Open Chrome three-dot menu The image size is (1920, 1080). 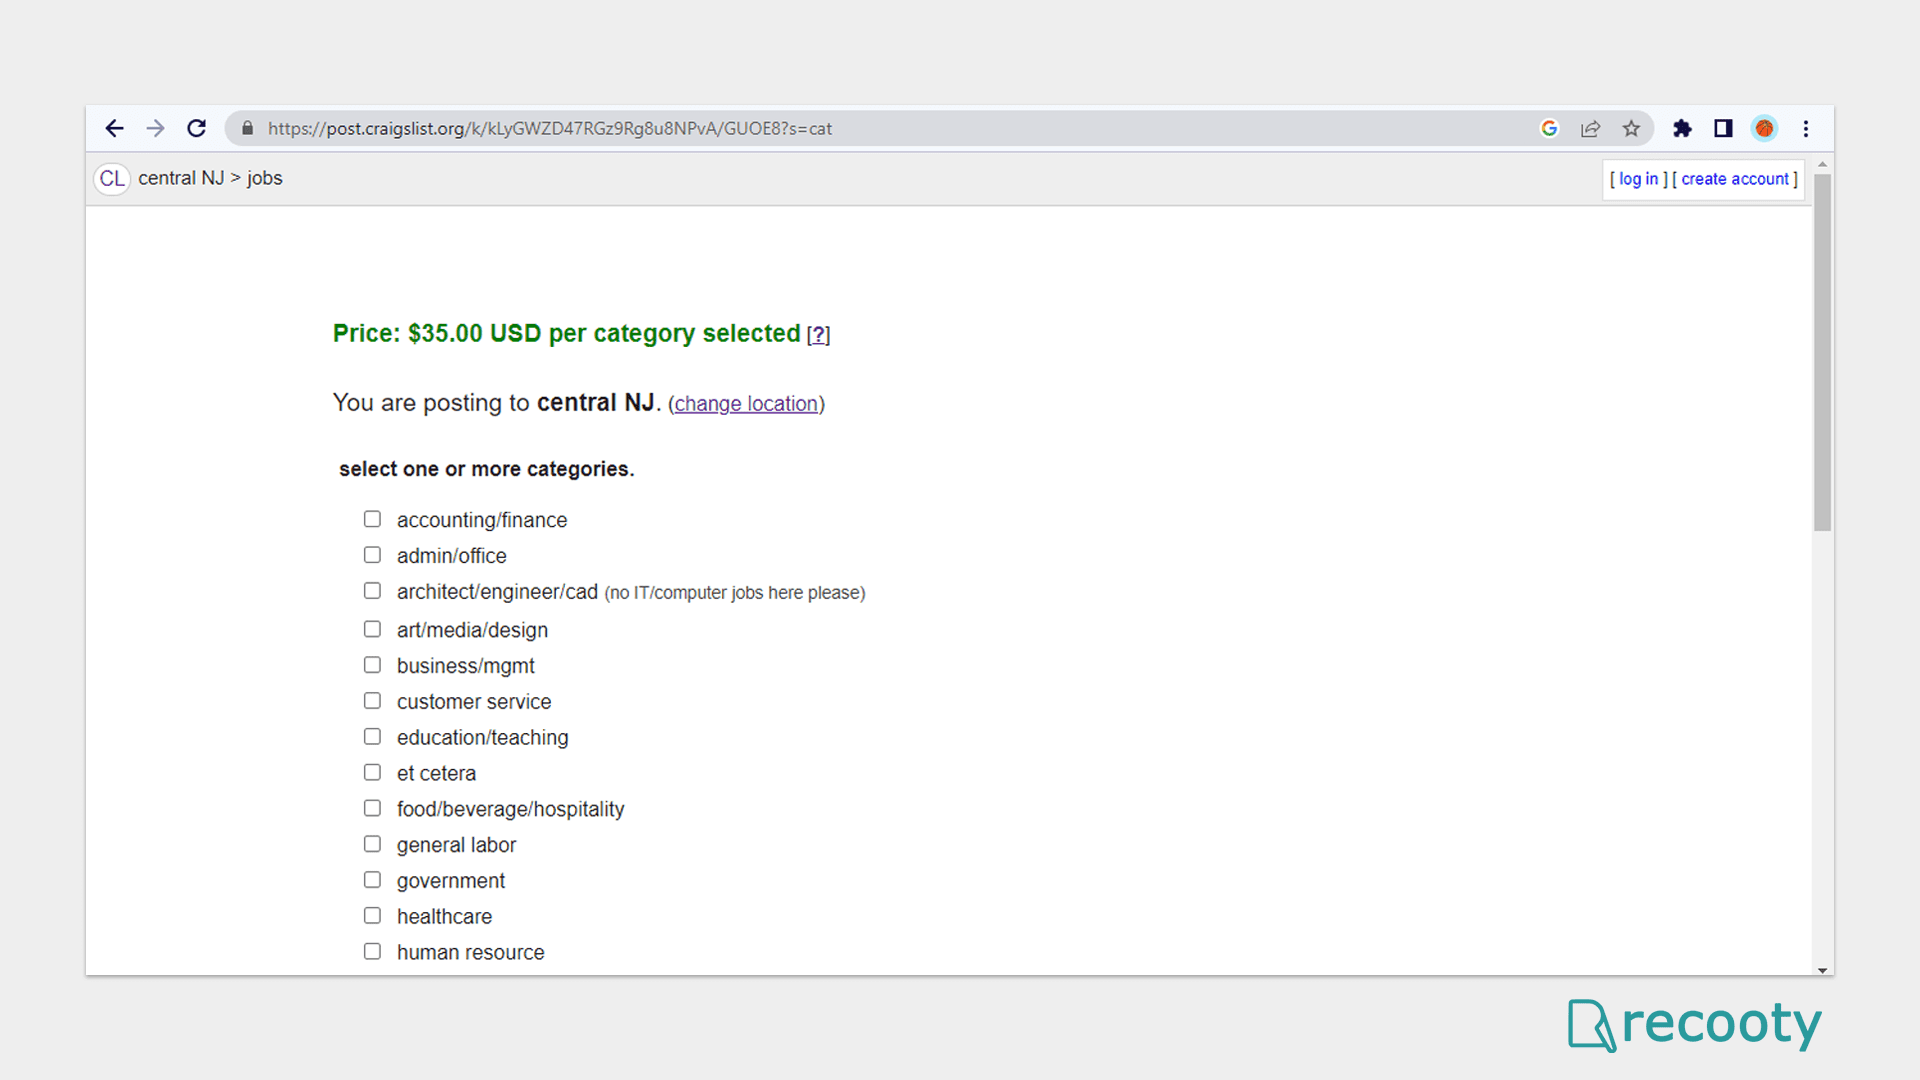click(1806, 128)
